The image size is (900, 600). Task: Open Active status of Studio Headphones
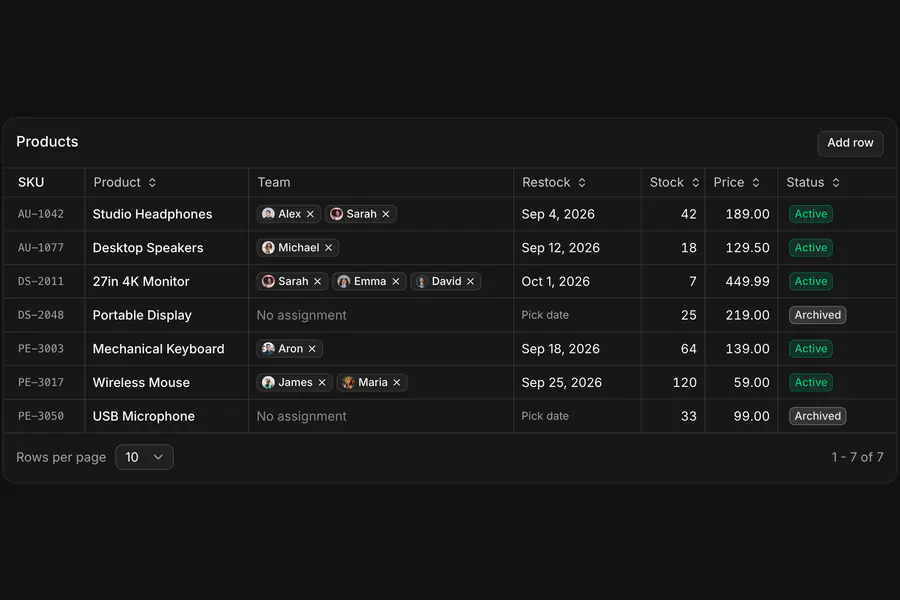[810, 214]
